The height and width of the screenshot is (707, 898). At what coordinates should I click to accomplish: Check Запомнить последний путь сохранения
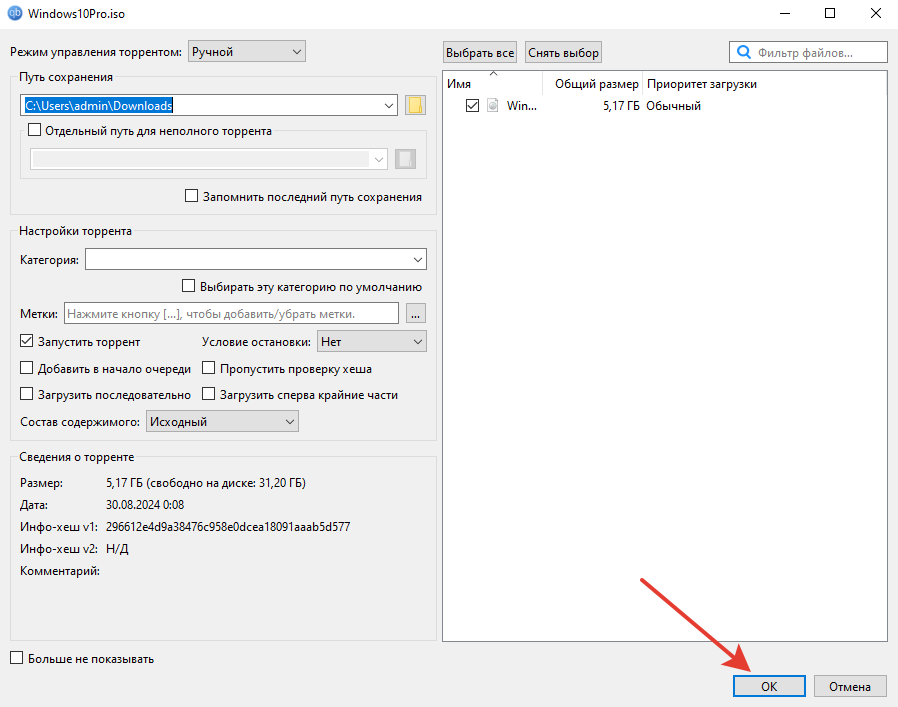point(191,196)
